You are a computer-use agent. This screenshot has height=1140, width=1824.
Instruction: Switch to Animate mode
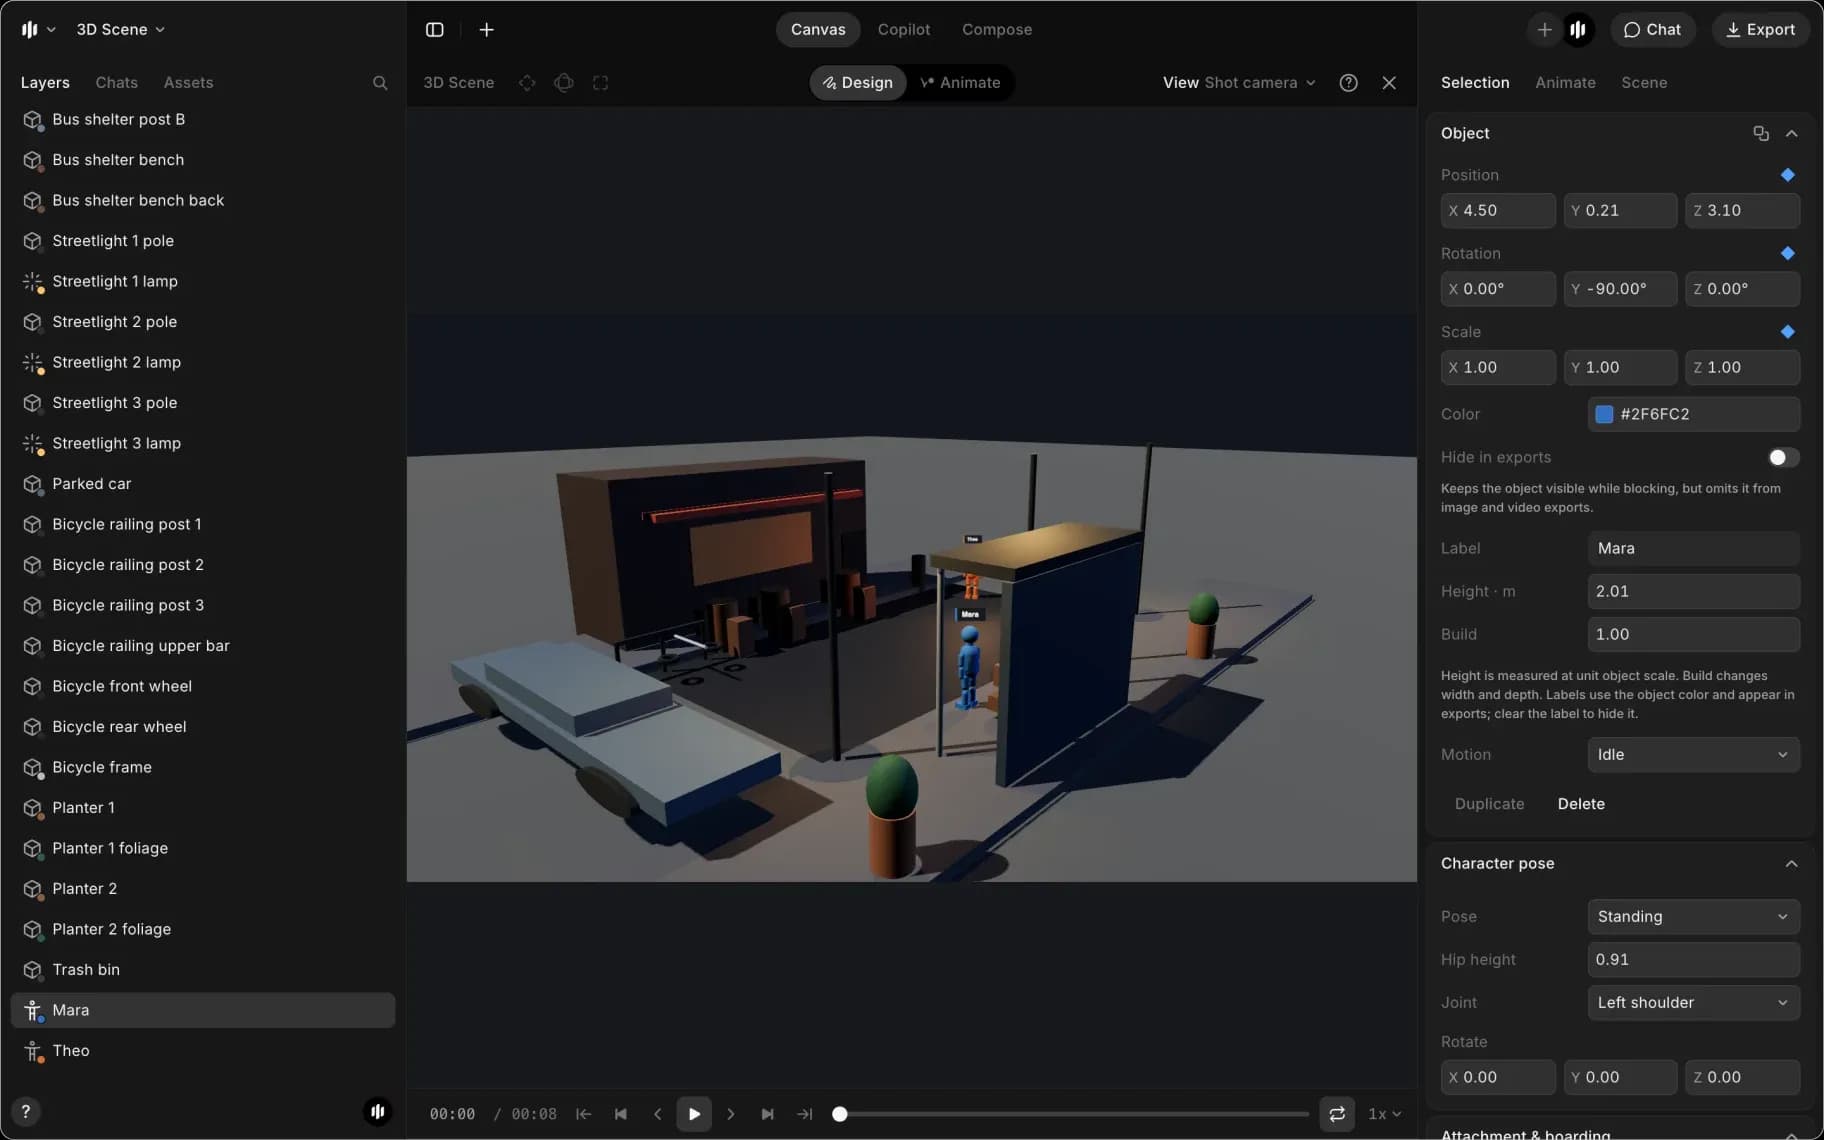pyautogui.click(x=960, y=83)
